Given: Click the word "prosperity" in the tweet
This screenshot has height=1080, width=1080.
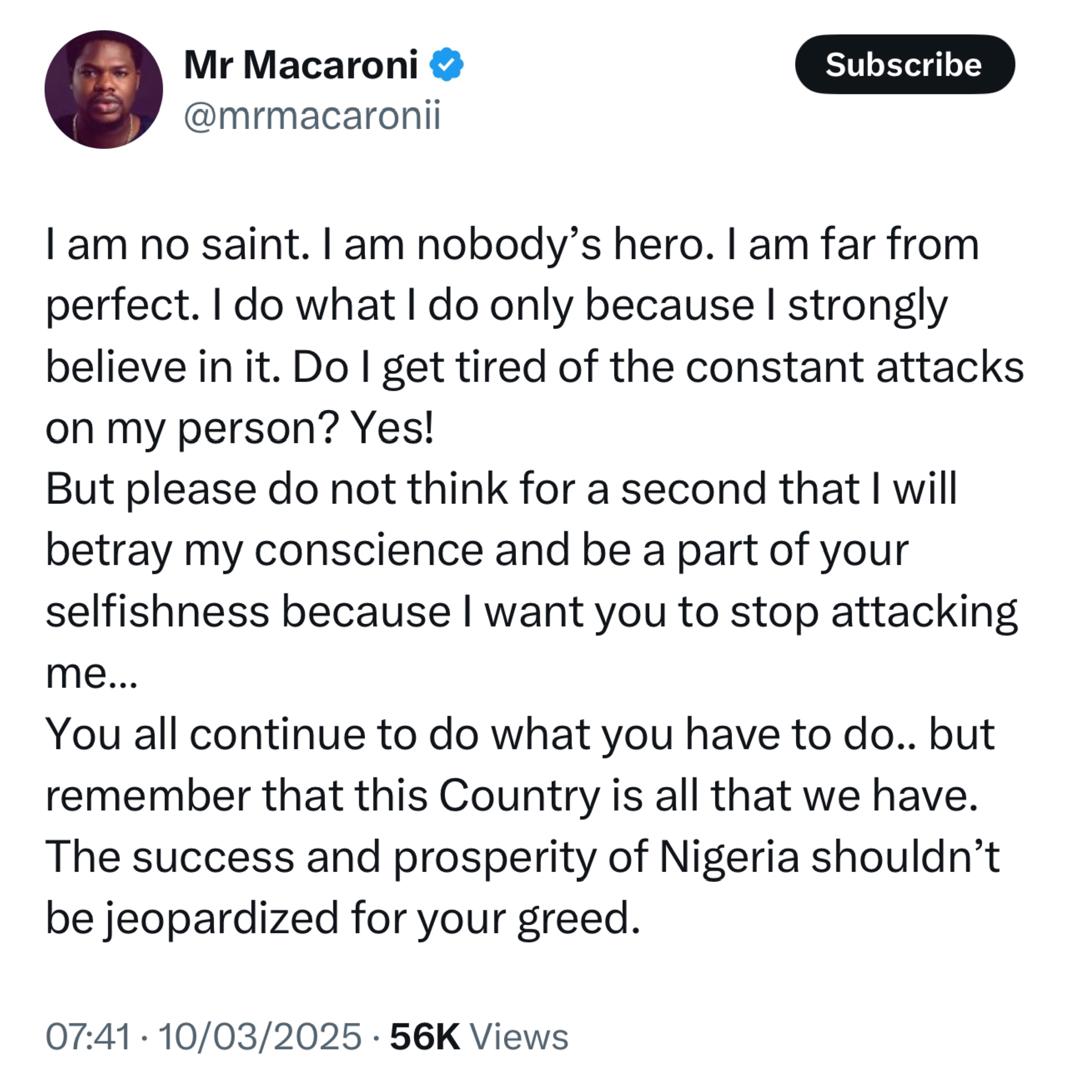Looking at the screenshot, I should click(x=513, y=857).
